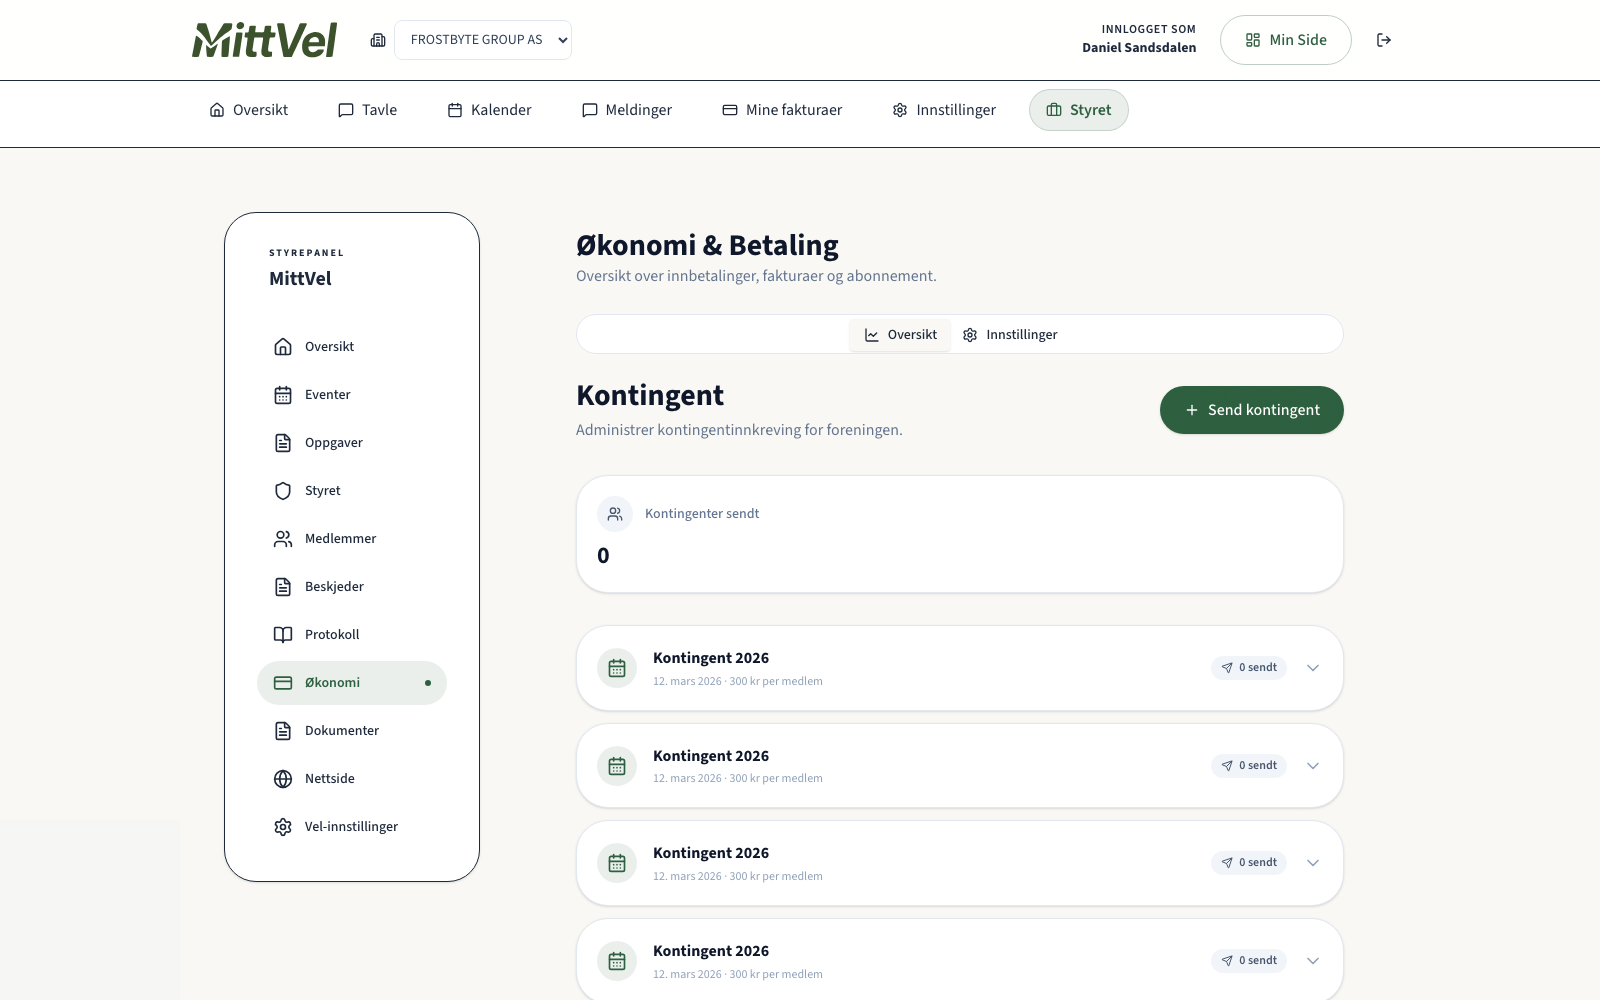Viewport: 1600px width, 1000px height.
Task: Expand the first Kontingent 2026 entry
Action: tap(1313, 668)
